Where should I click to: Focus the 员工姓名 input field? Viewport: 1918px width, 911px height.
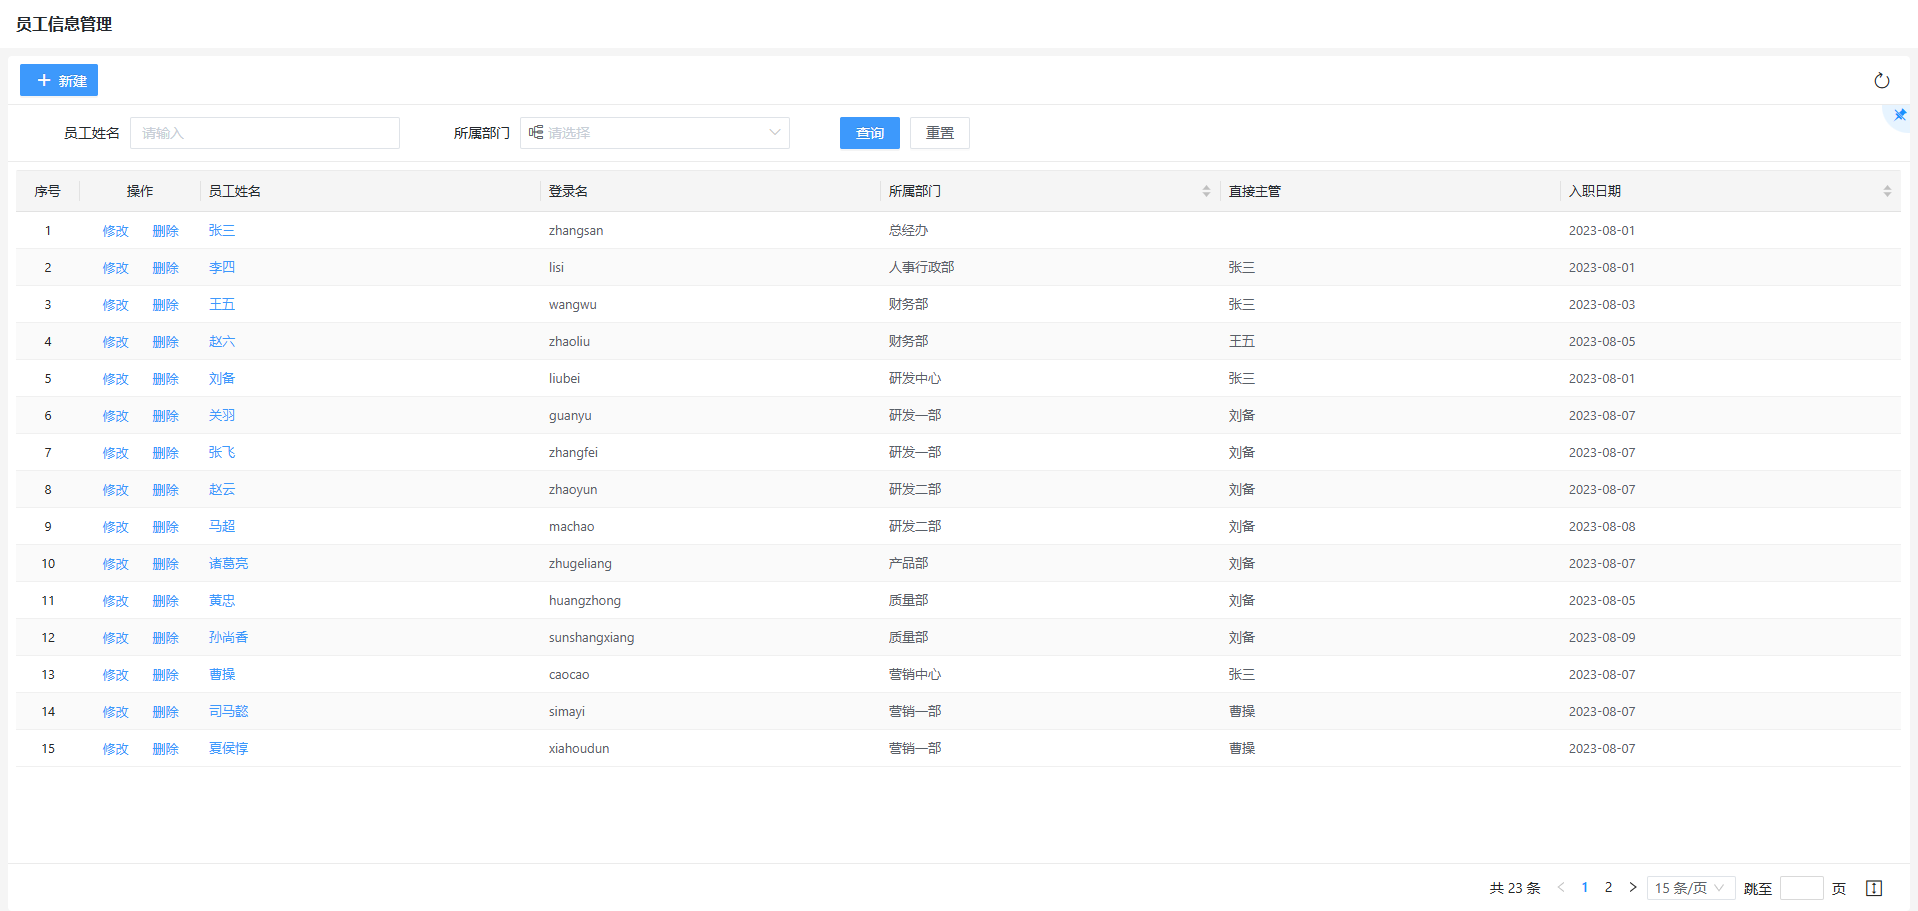pyautogui.click(x=265, y=133)
